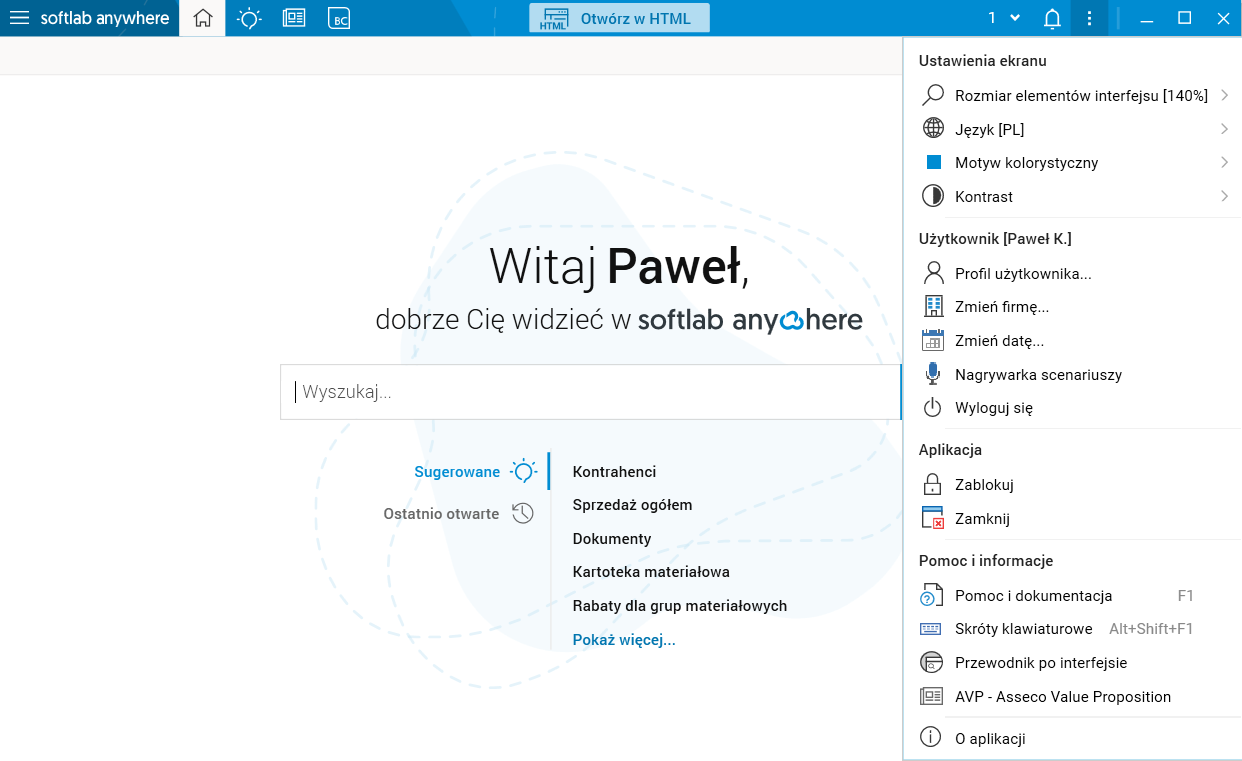The image size is (1242, 761).
Task: Open the Kontrahenci suggestion
Action: pyautogui.click(x=614, y=472)
